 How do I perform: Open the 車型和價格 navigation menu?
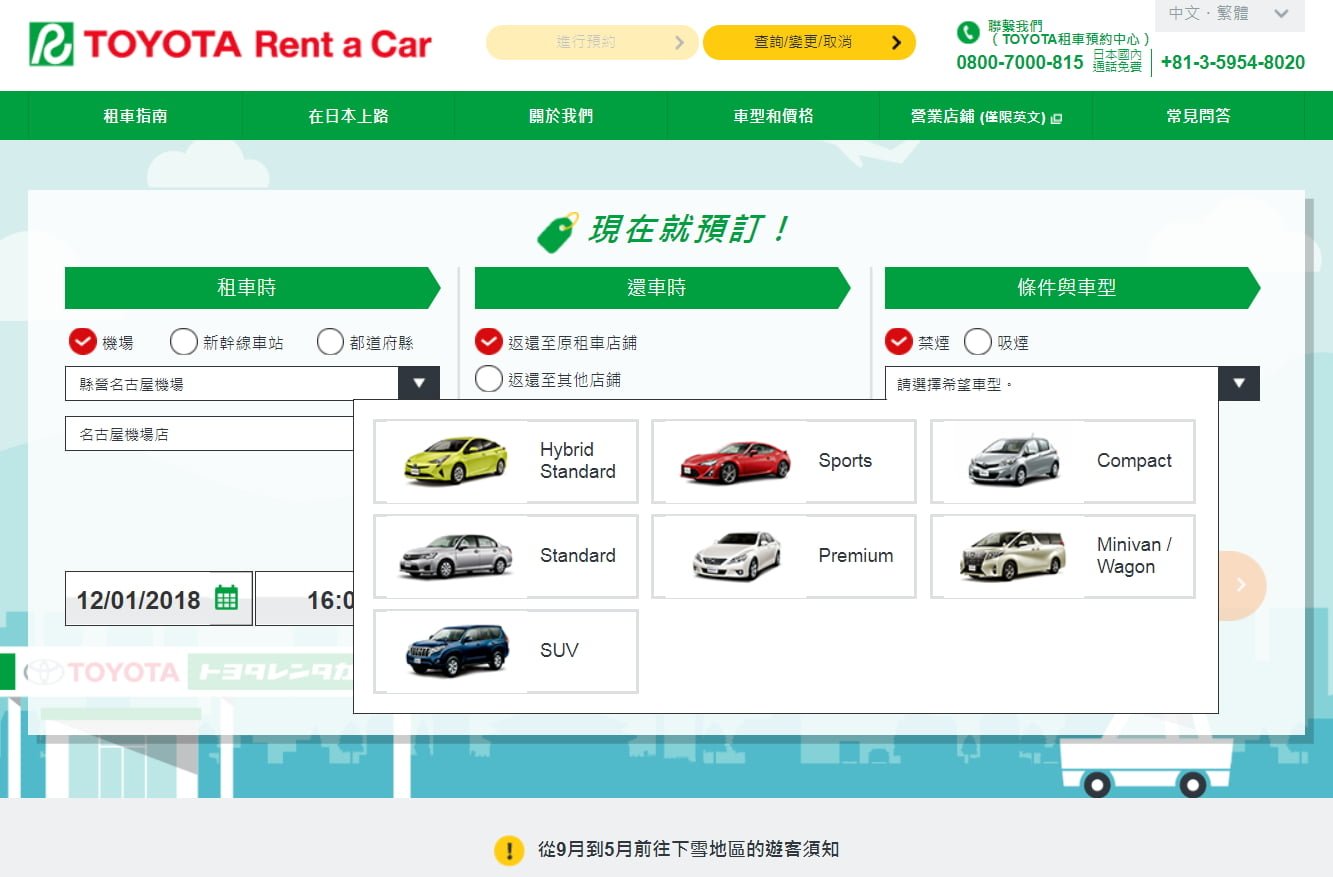pos(773,116)
